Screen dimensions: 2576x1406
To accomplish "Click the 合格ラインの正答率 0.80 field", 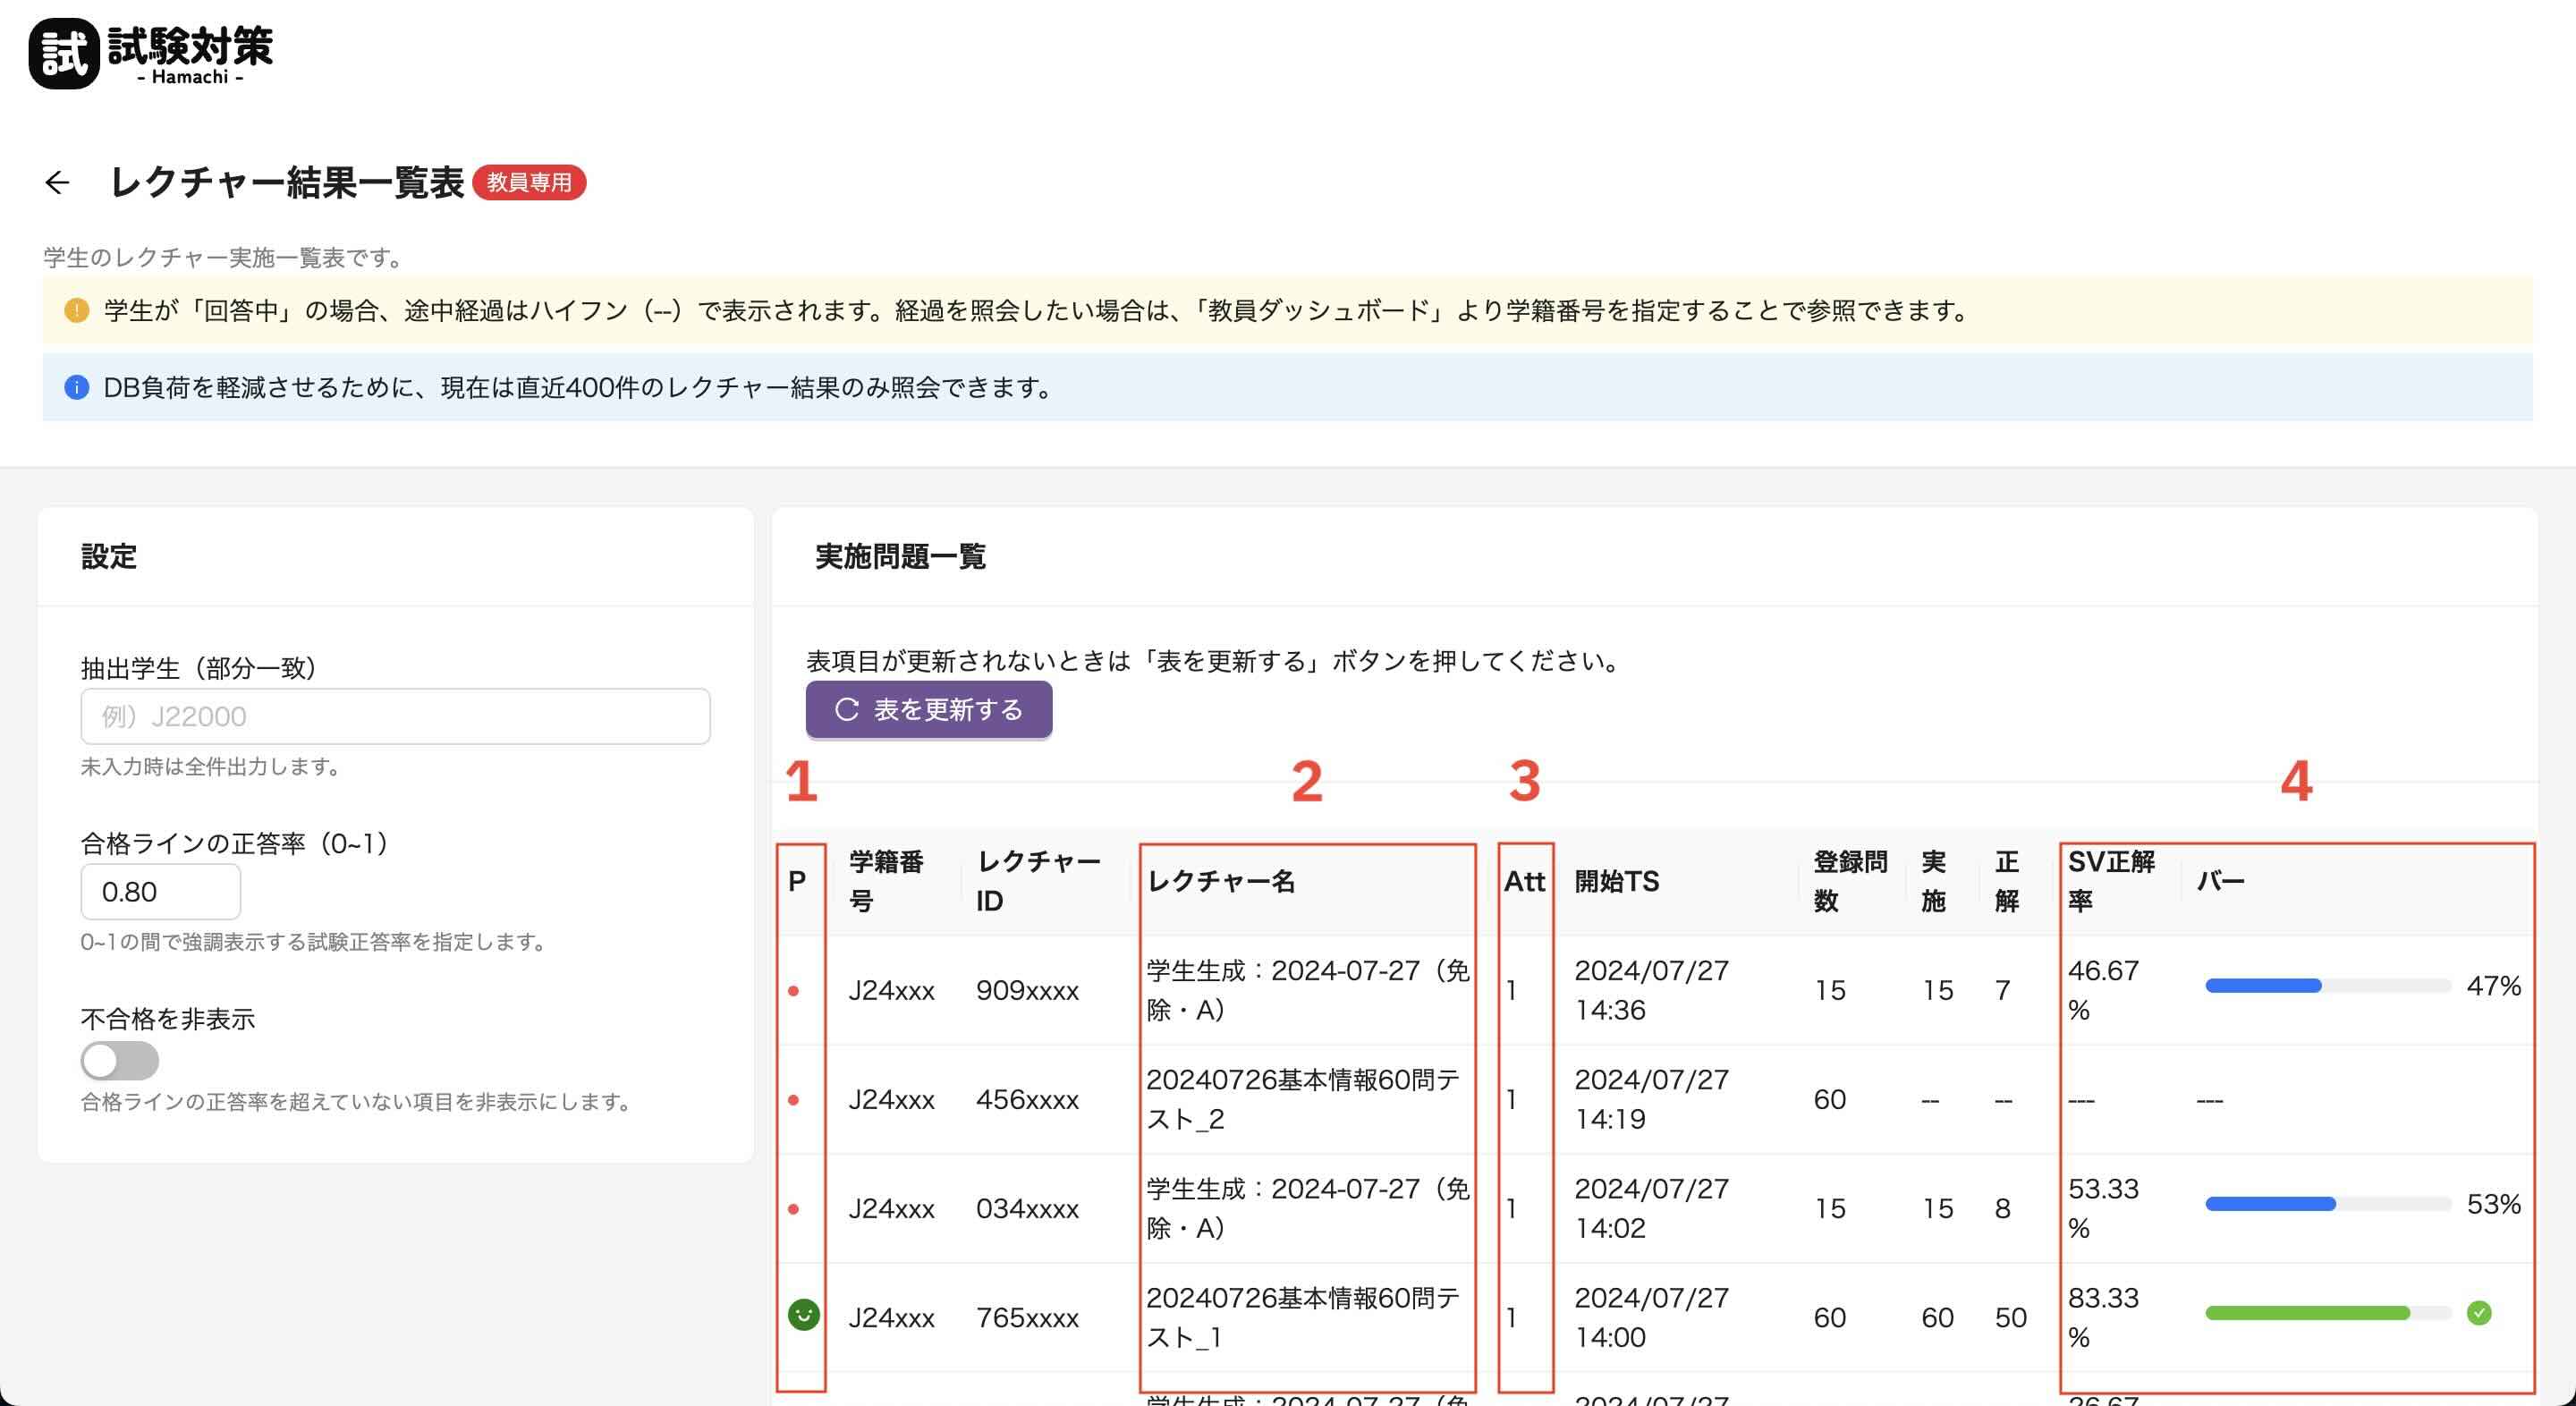I will point(160,891).
